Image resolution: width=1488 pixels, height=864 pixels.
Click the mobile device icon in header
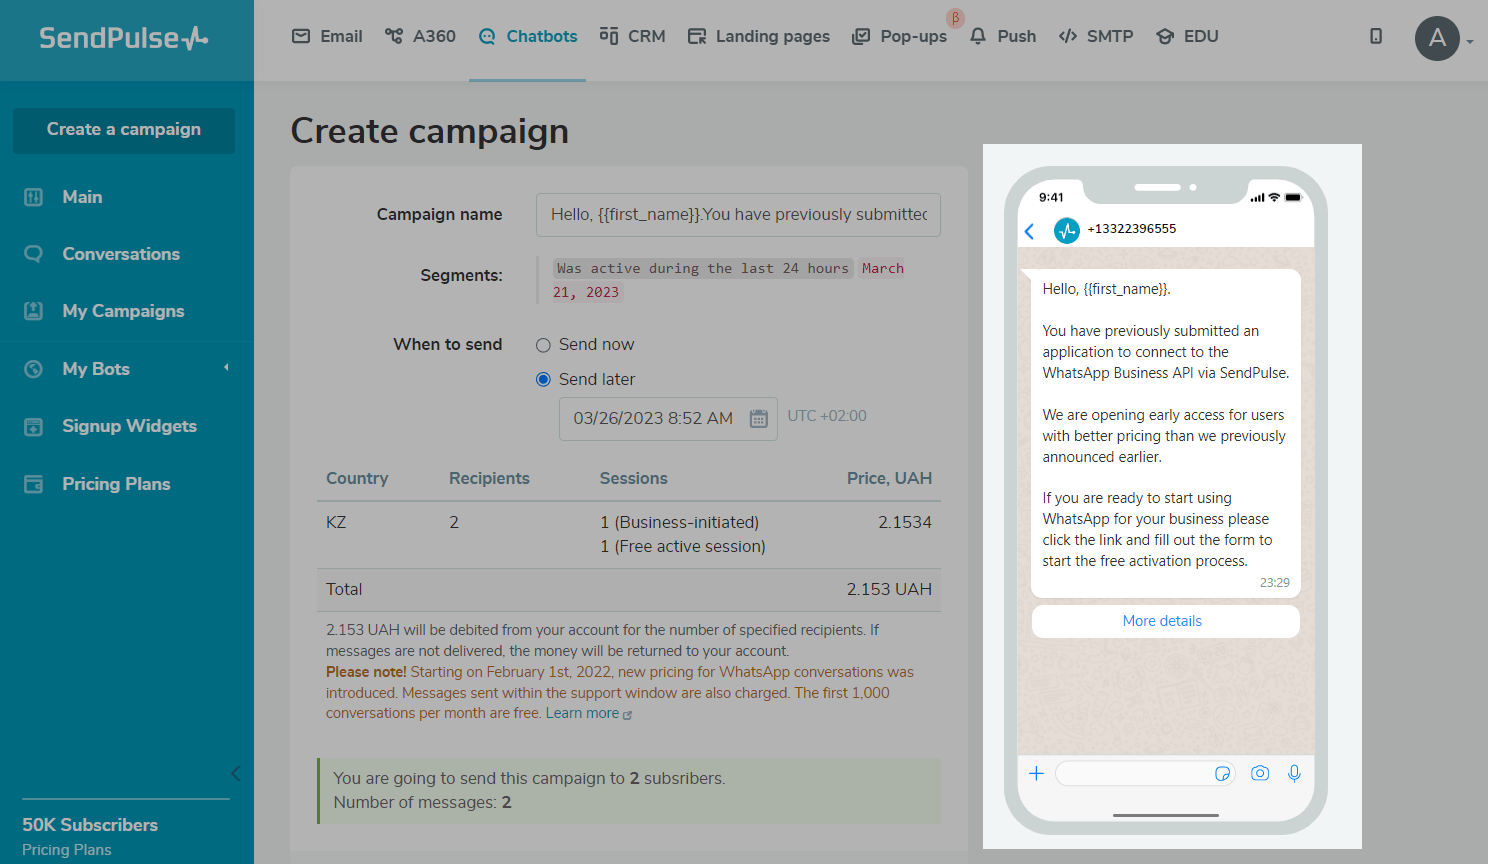[x=1376, y=36]
